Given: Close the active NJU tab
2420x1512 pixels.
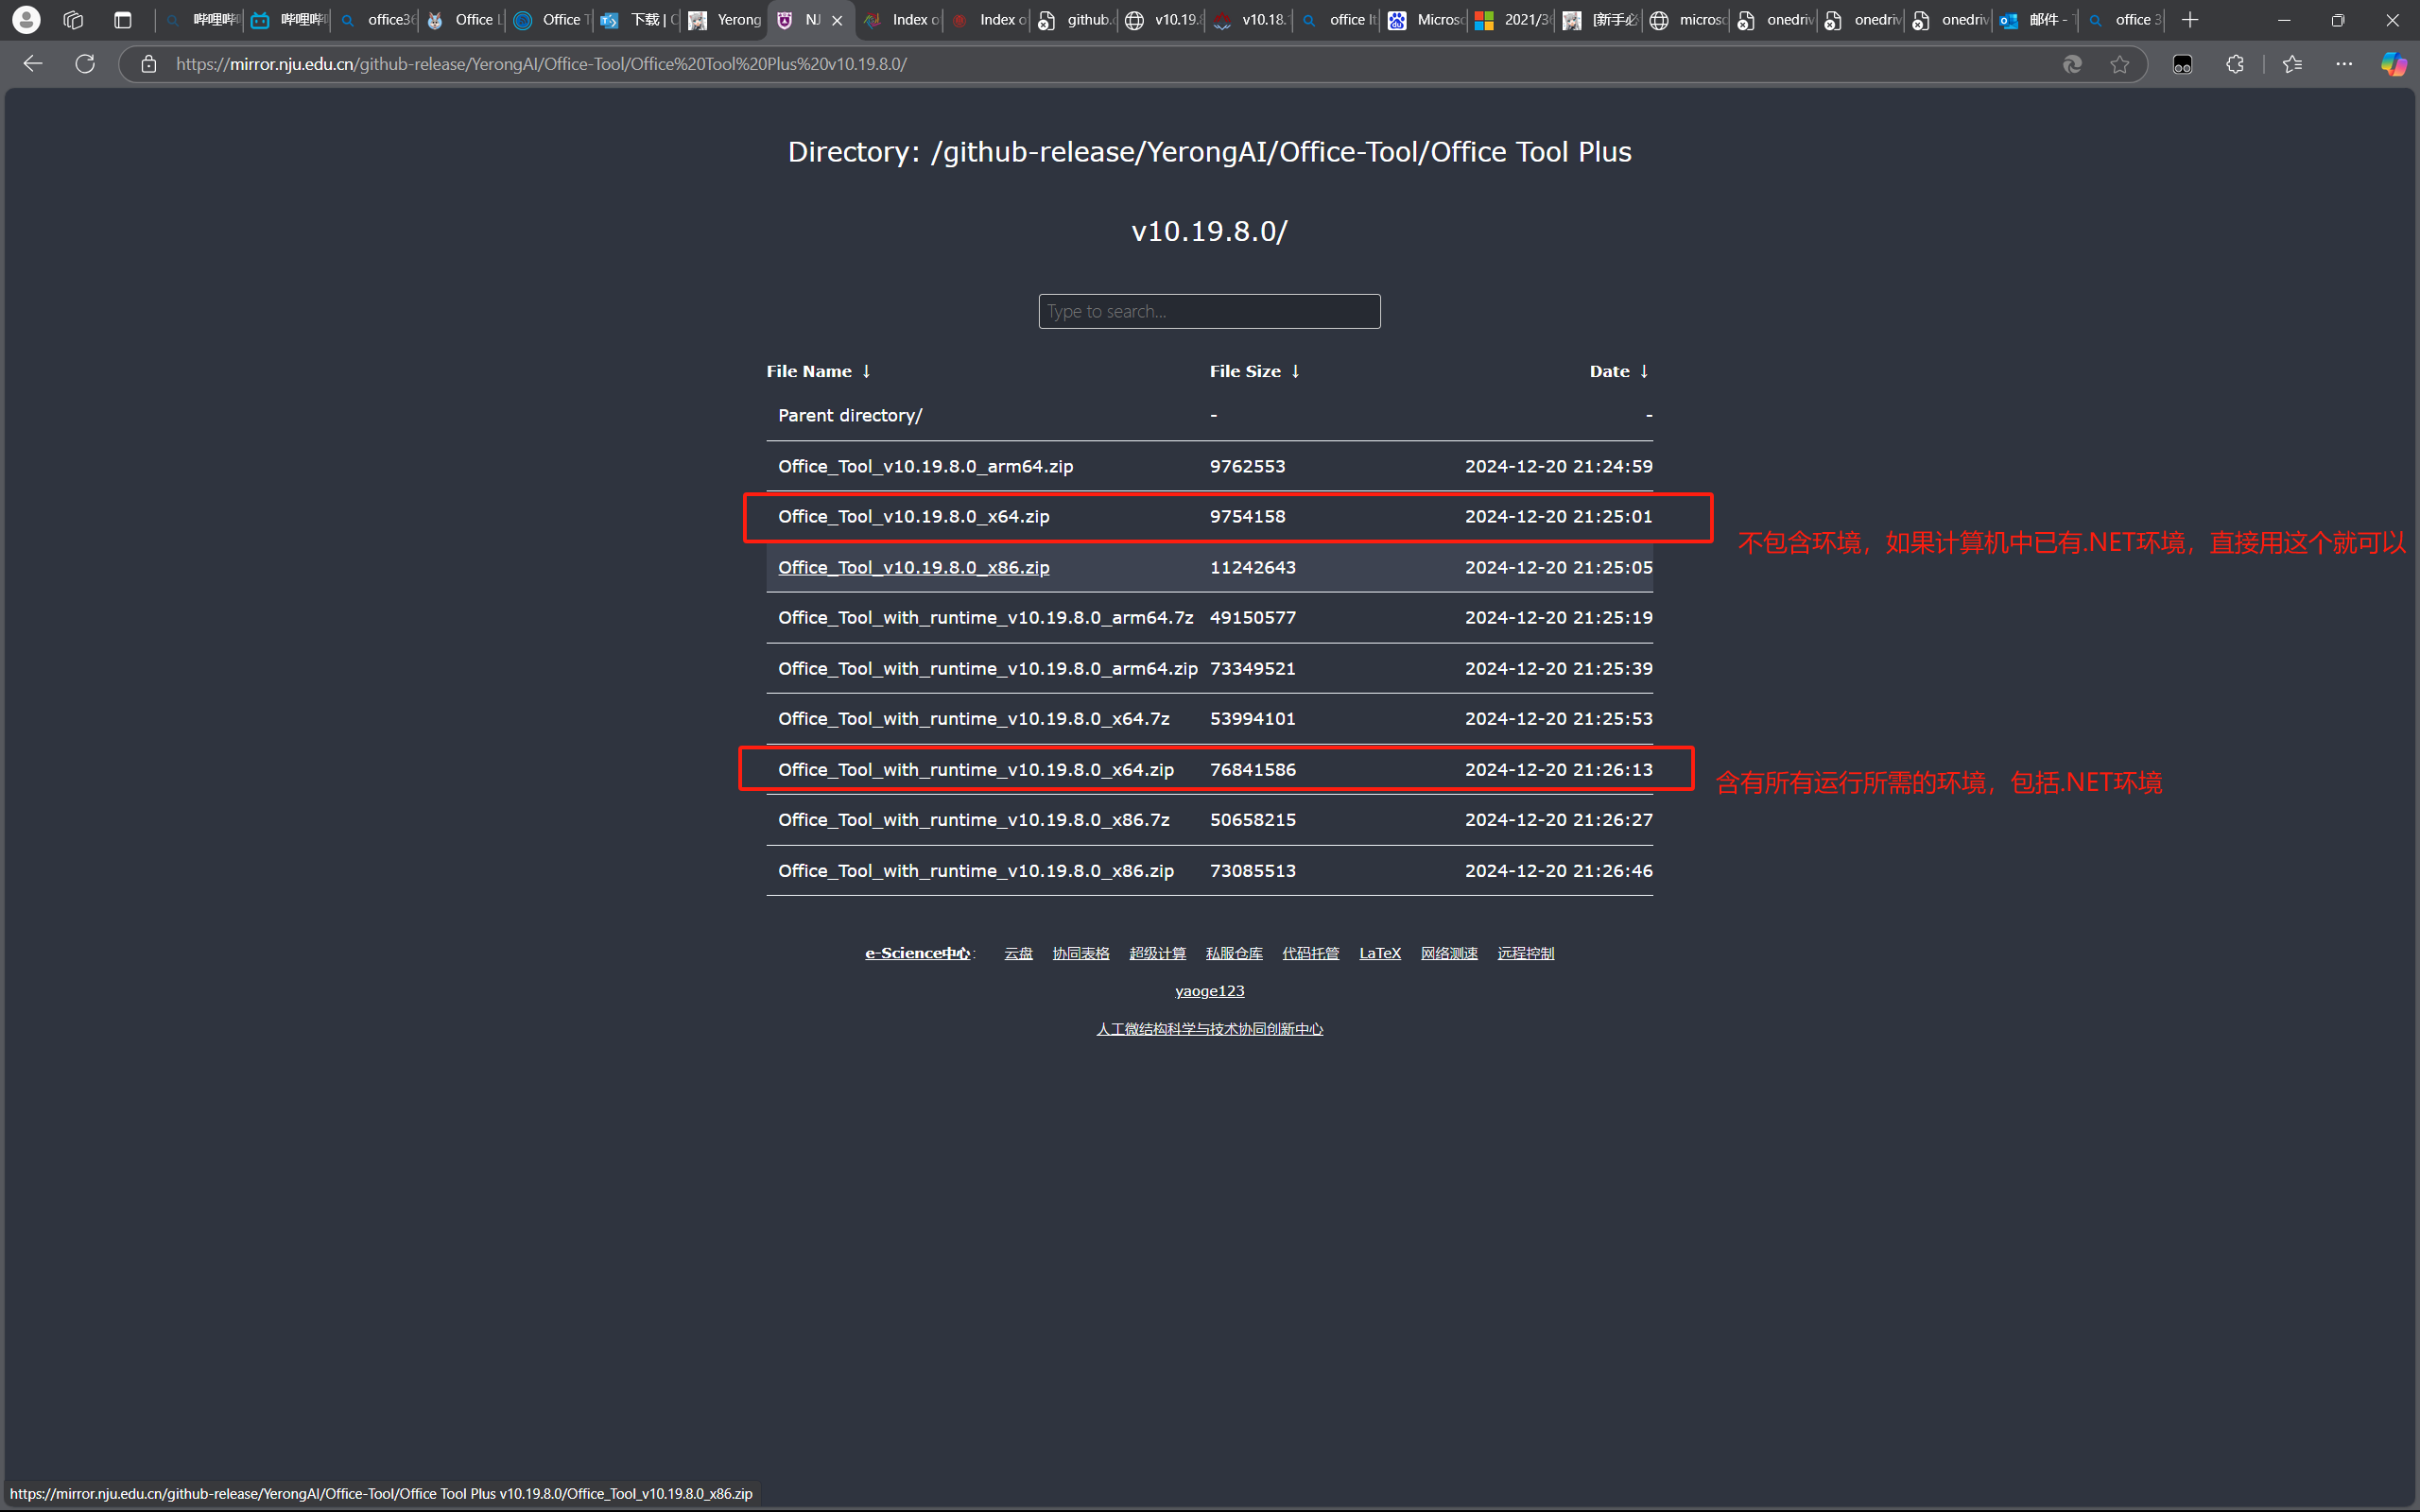Looking at the screenshot, I should click(837, 20).
